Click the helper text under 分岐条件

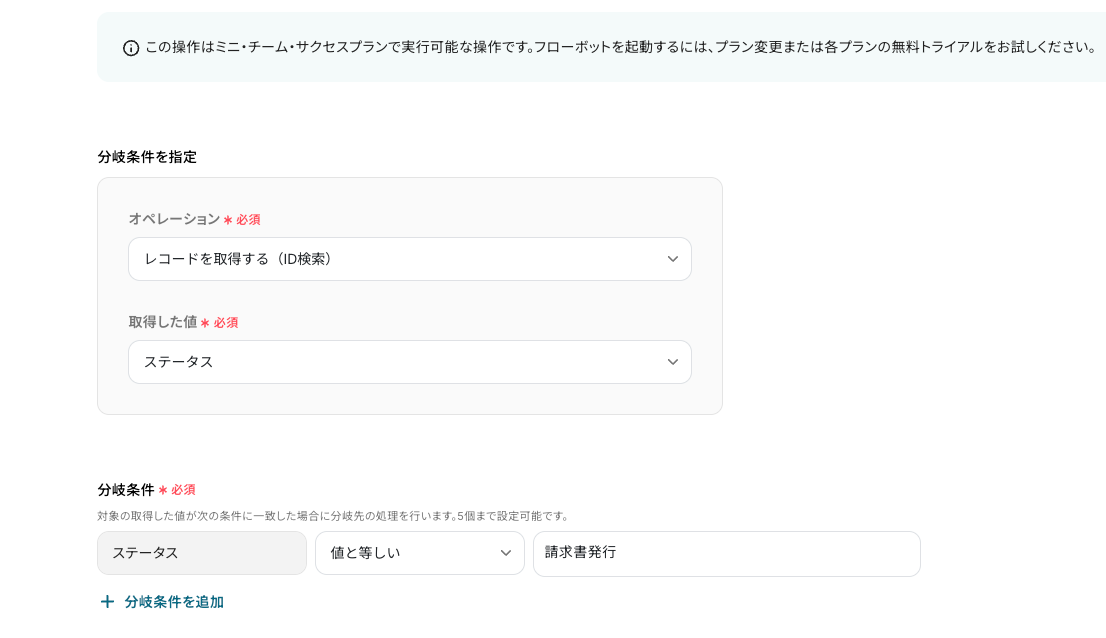click(333, 516)
